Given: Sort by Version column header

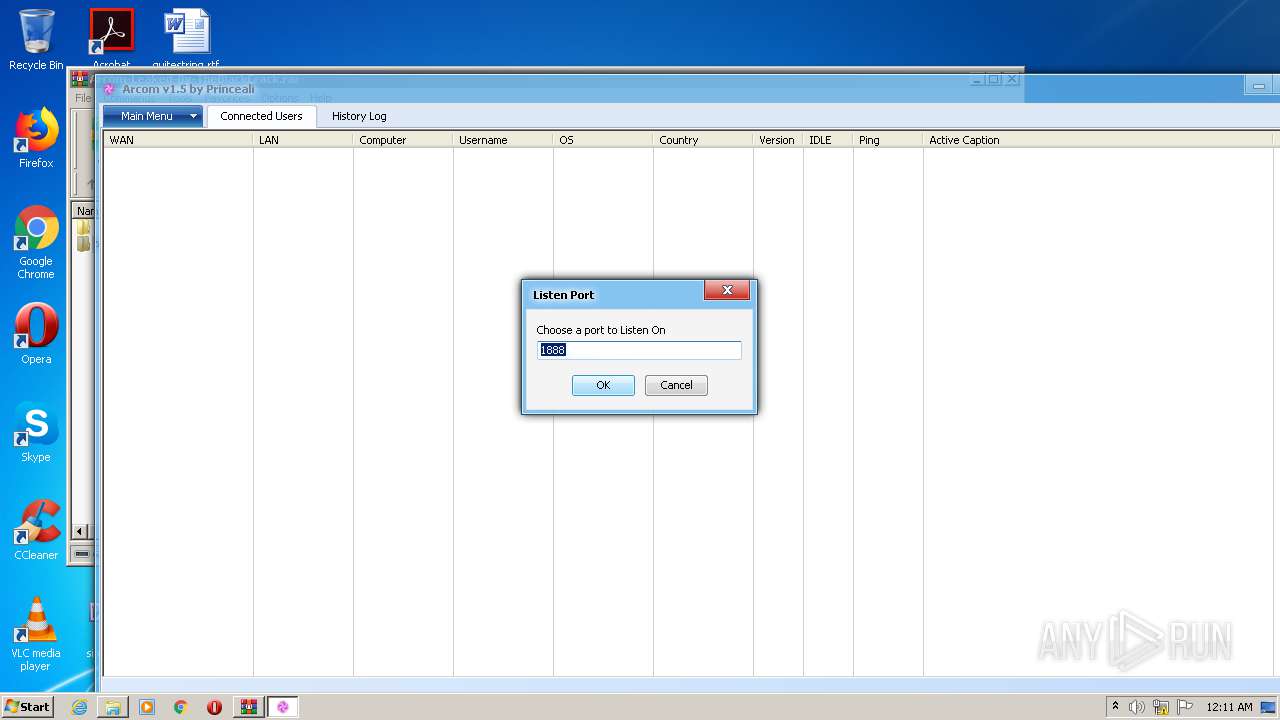Looking at the screenshot, I should point(778,140).
